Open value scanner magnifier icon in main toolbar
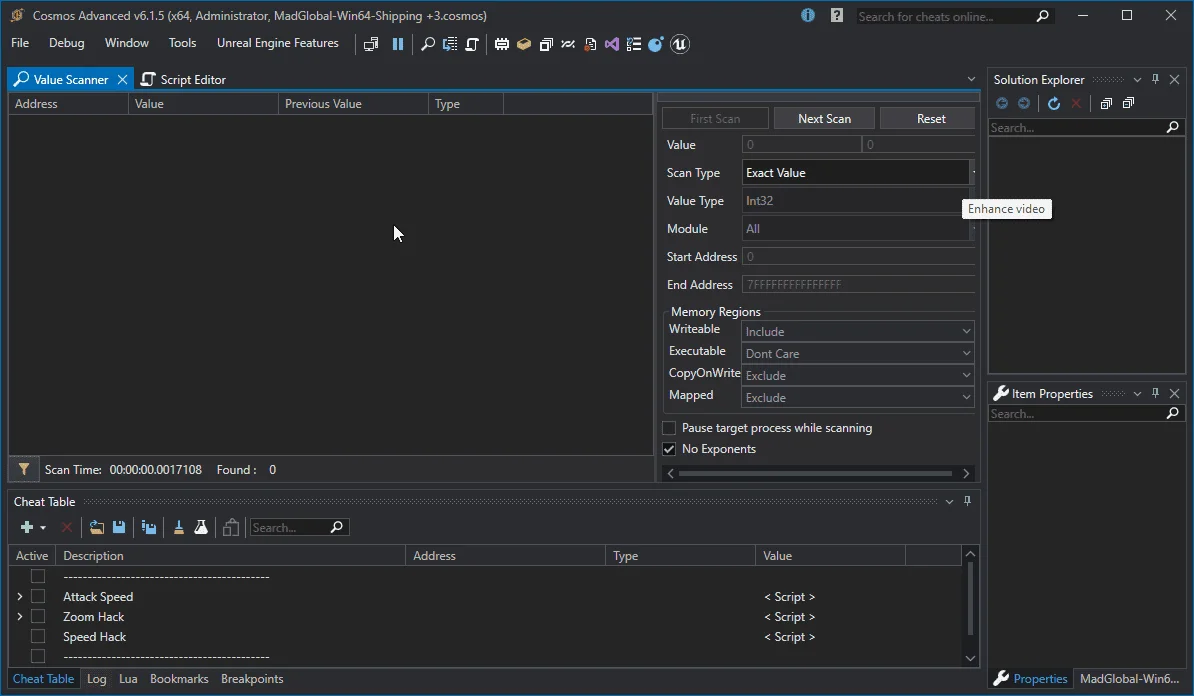The image size is (1194, 696). click(x=428, y=44)
